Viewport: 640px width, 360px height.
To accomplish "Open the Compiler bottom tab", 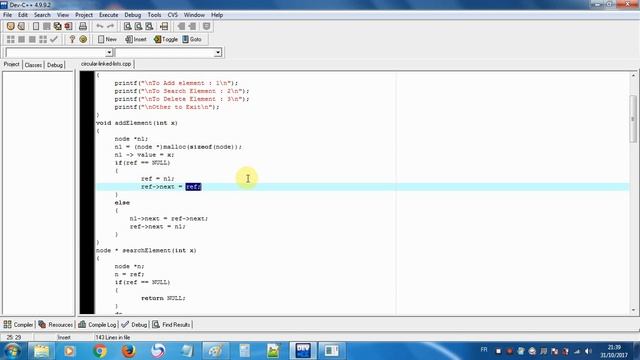I will (18, 324).
